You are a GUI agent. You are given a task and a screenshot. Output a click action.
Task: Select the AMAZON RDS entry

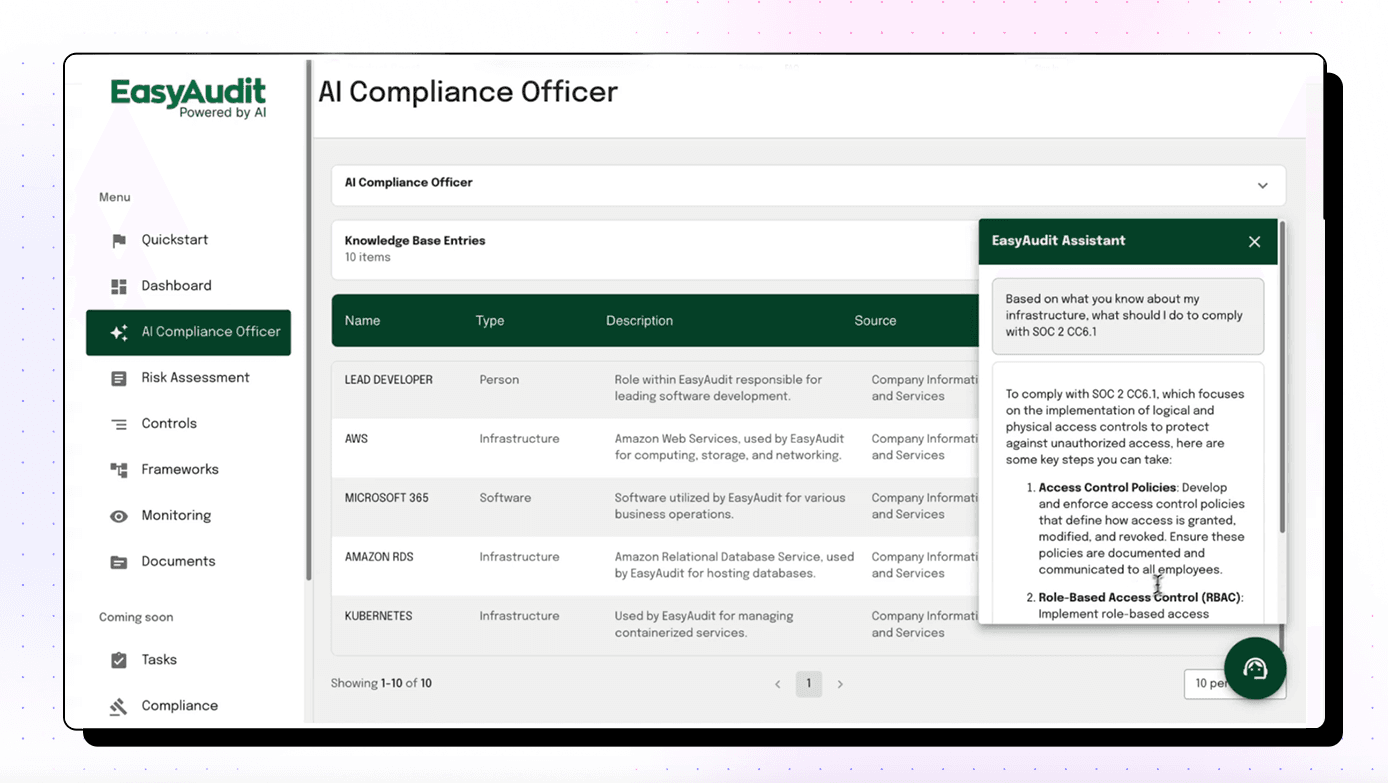coord(379,557)
